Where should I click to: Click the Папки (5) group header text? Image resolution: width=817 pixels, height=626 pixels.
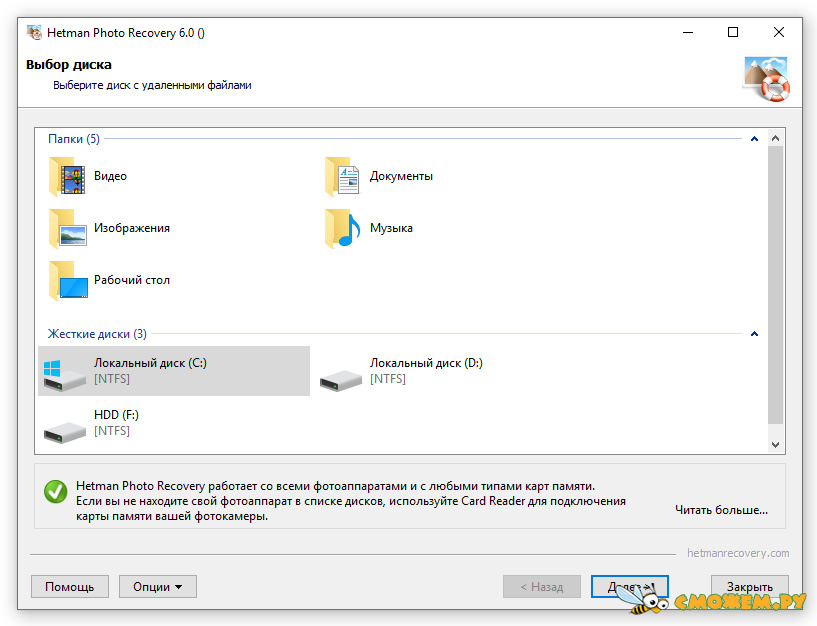point(73,139)
